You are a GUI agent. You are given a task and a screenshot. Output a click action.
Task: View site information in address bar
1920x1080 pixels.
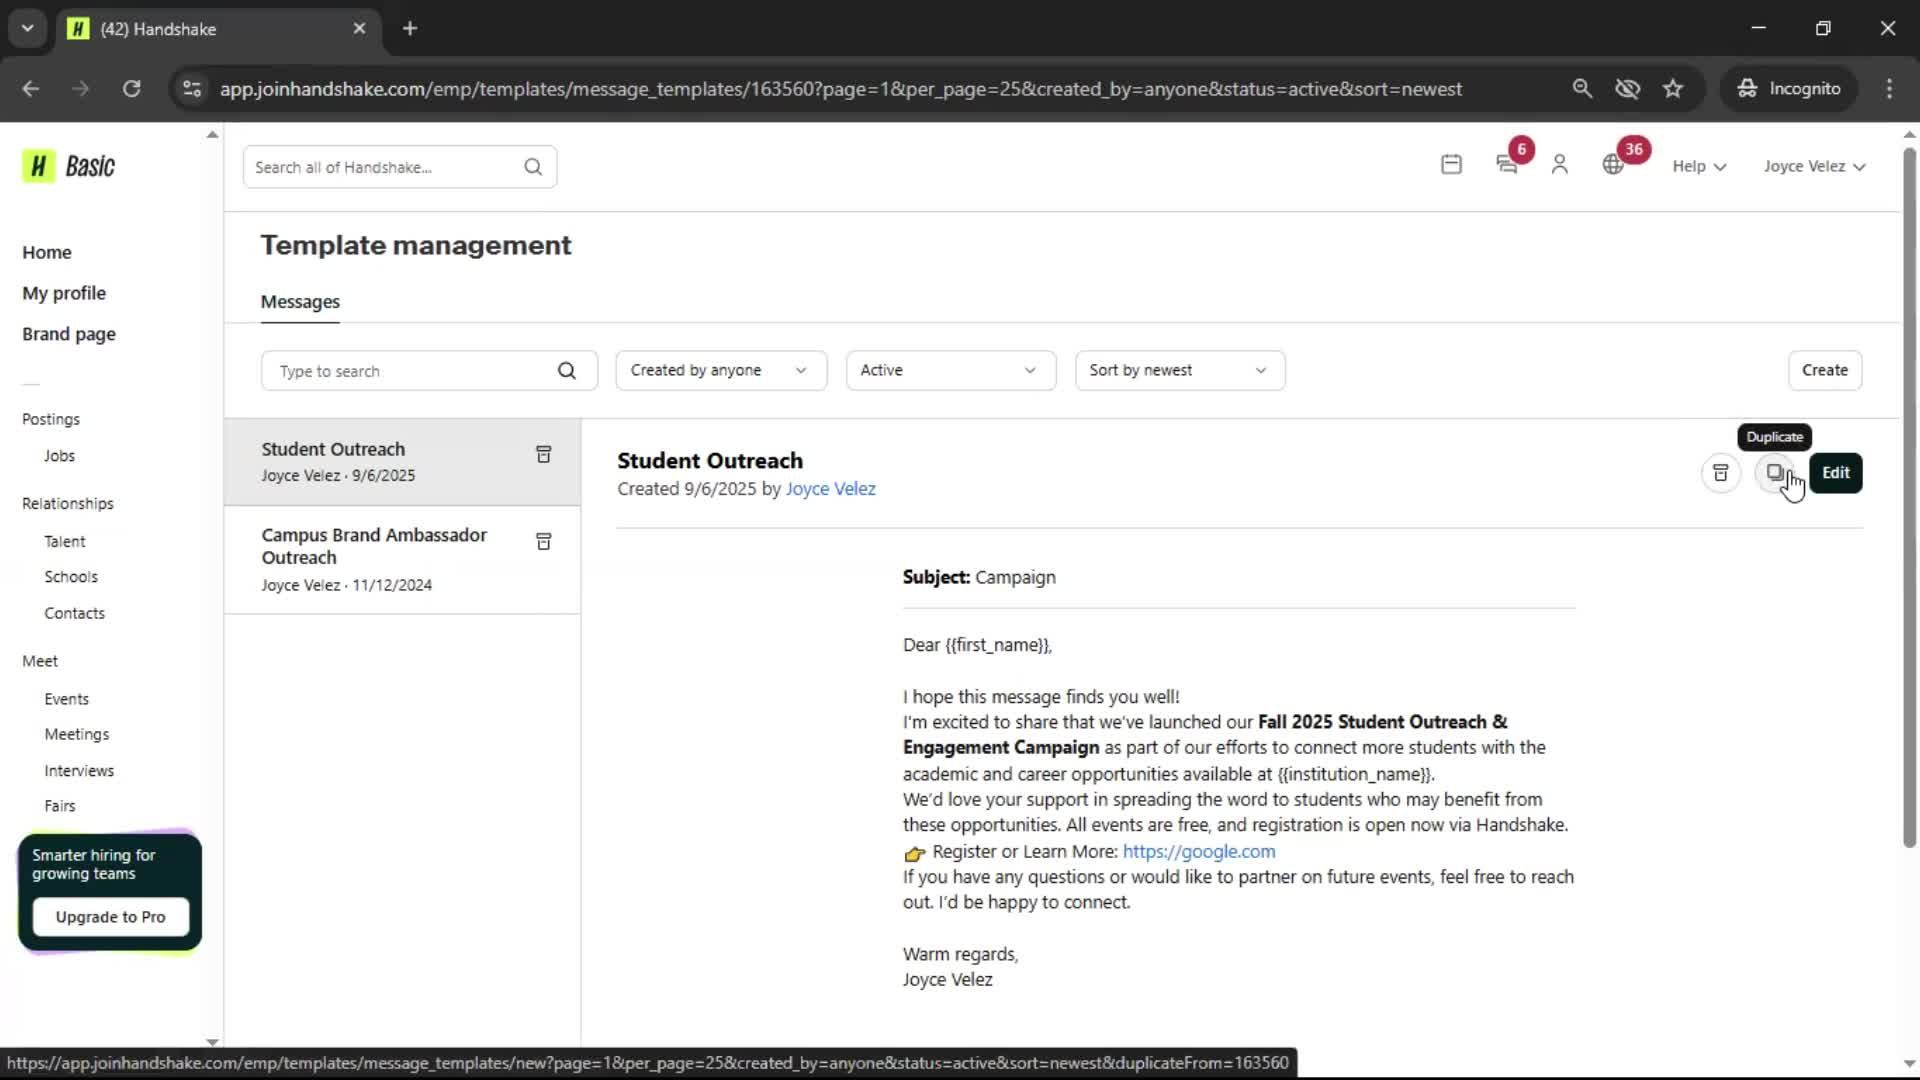coord(192,89)
